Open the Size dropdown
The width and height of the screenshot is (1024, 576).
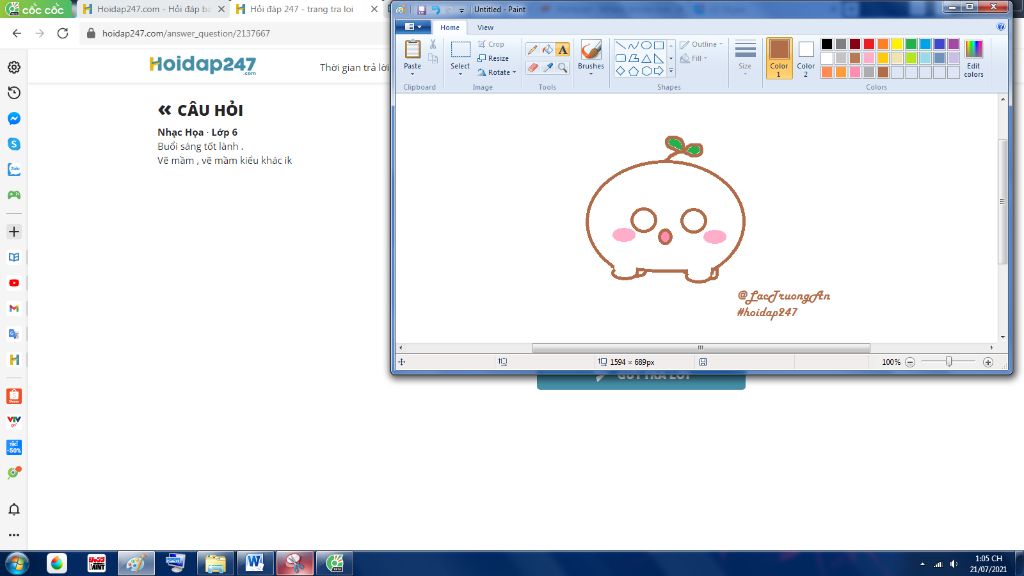[745, 59]
